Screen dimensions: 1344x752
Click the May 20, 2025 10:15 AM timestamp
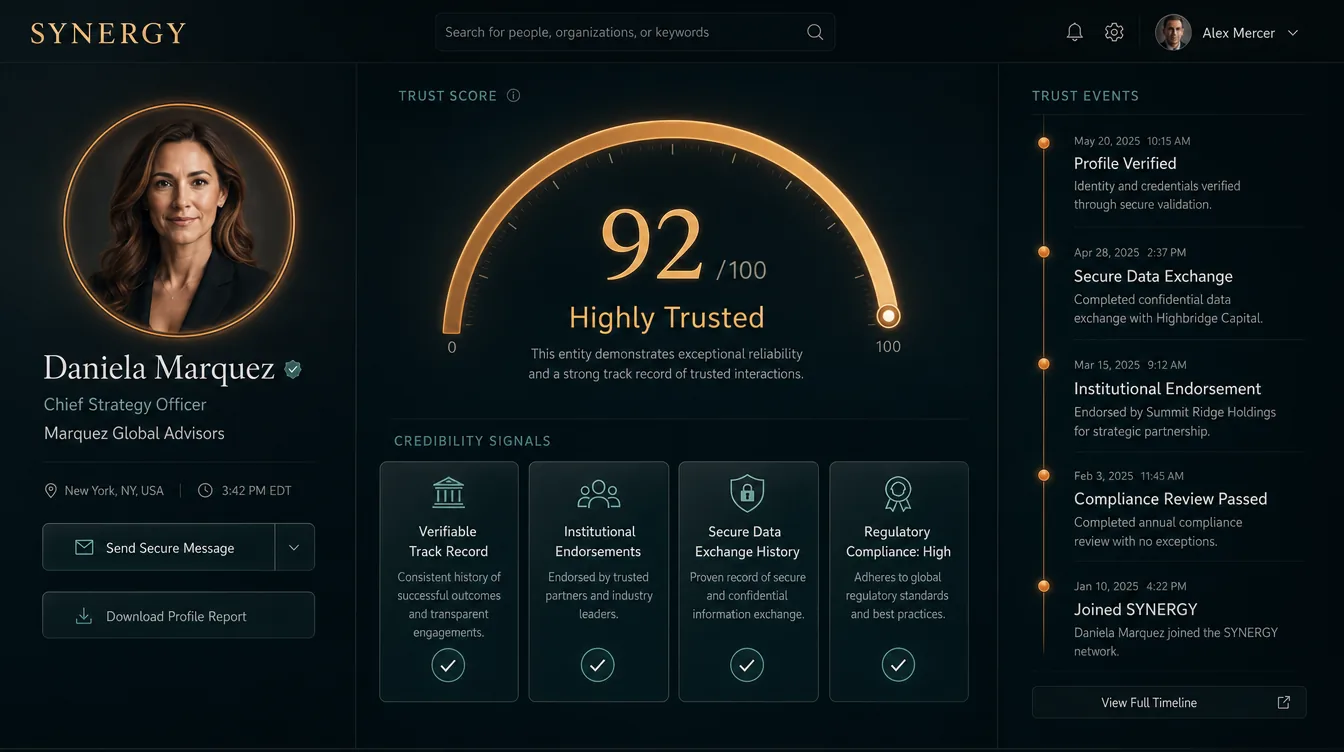pos(1132,141)
